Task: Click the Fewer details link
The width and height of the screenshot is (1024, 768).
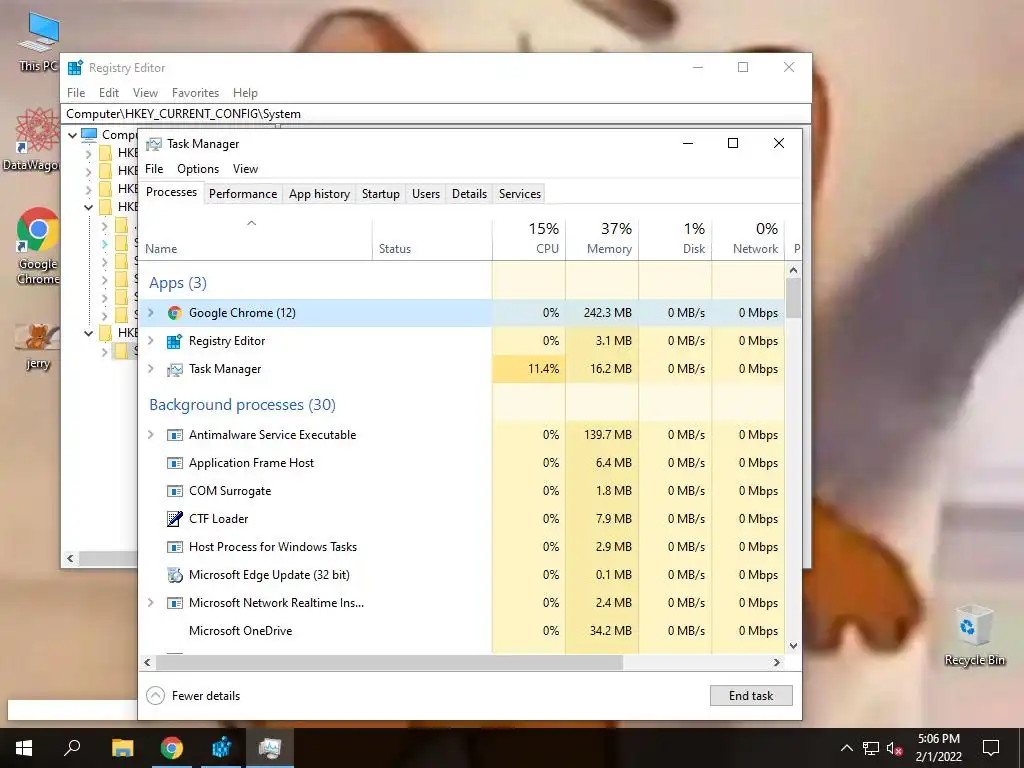Action: tap(206, 696)
